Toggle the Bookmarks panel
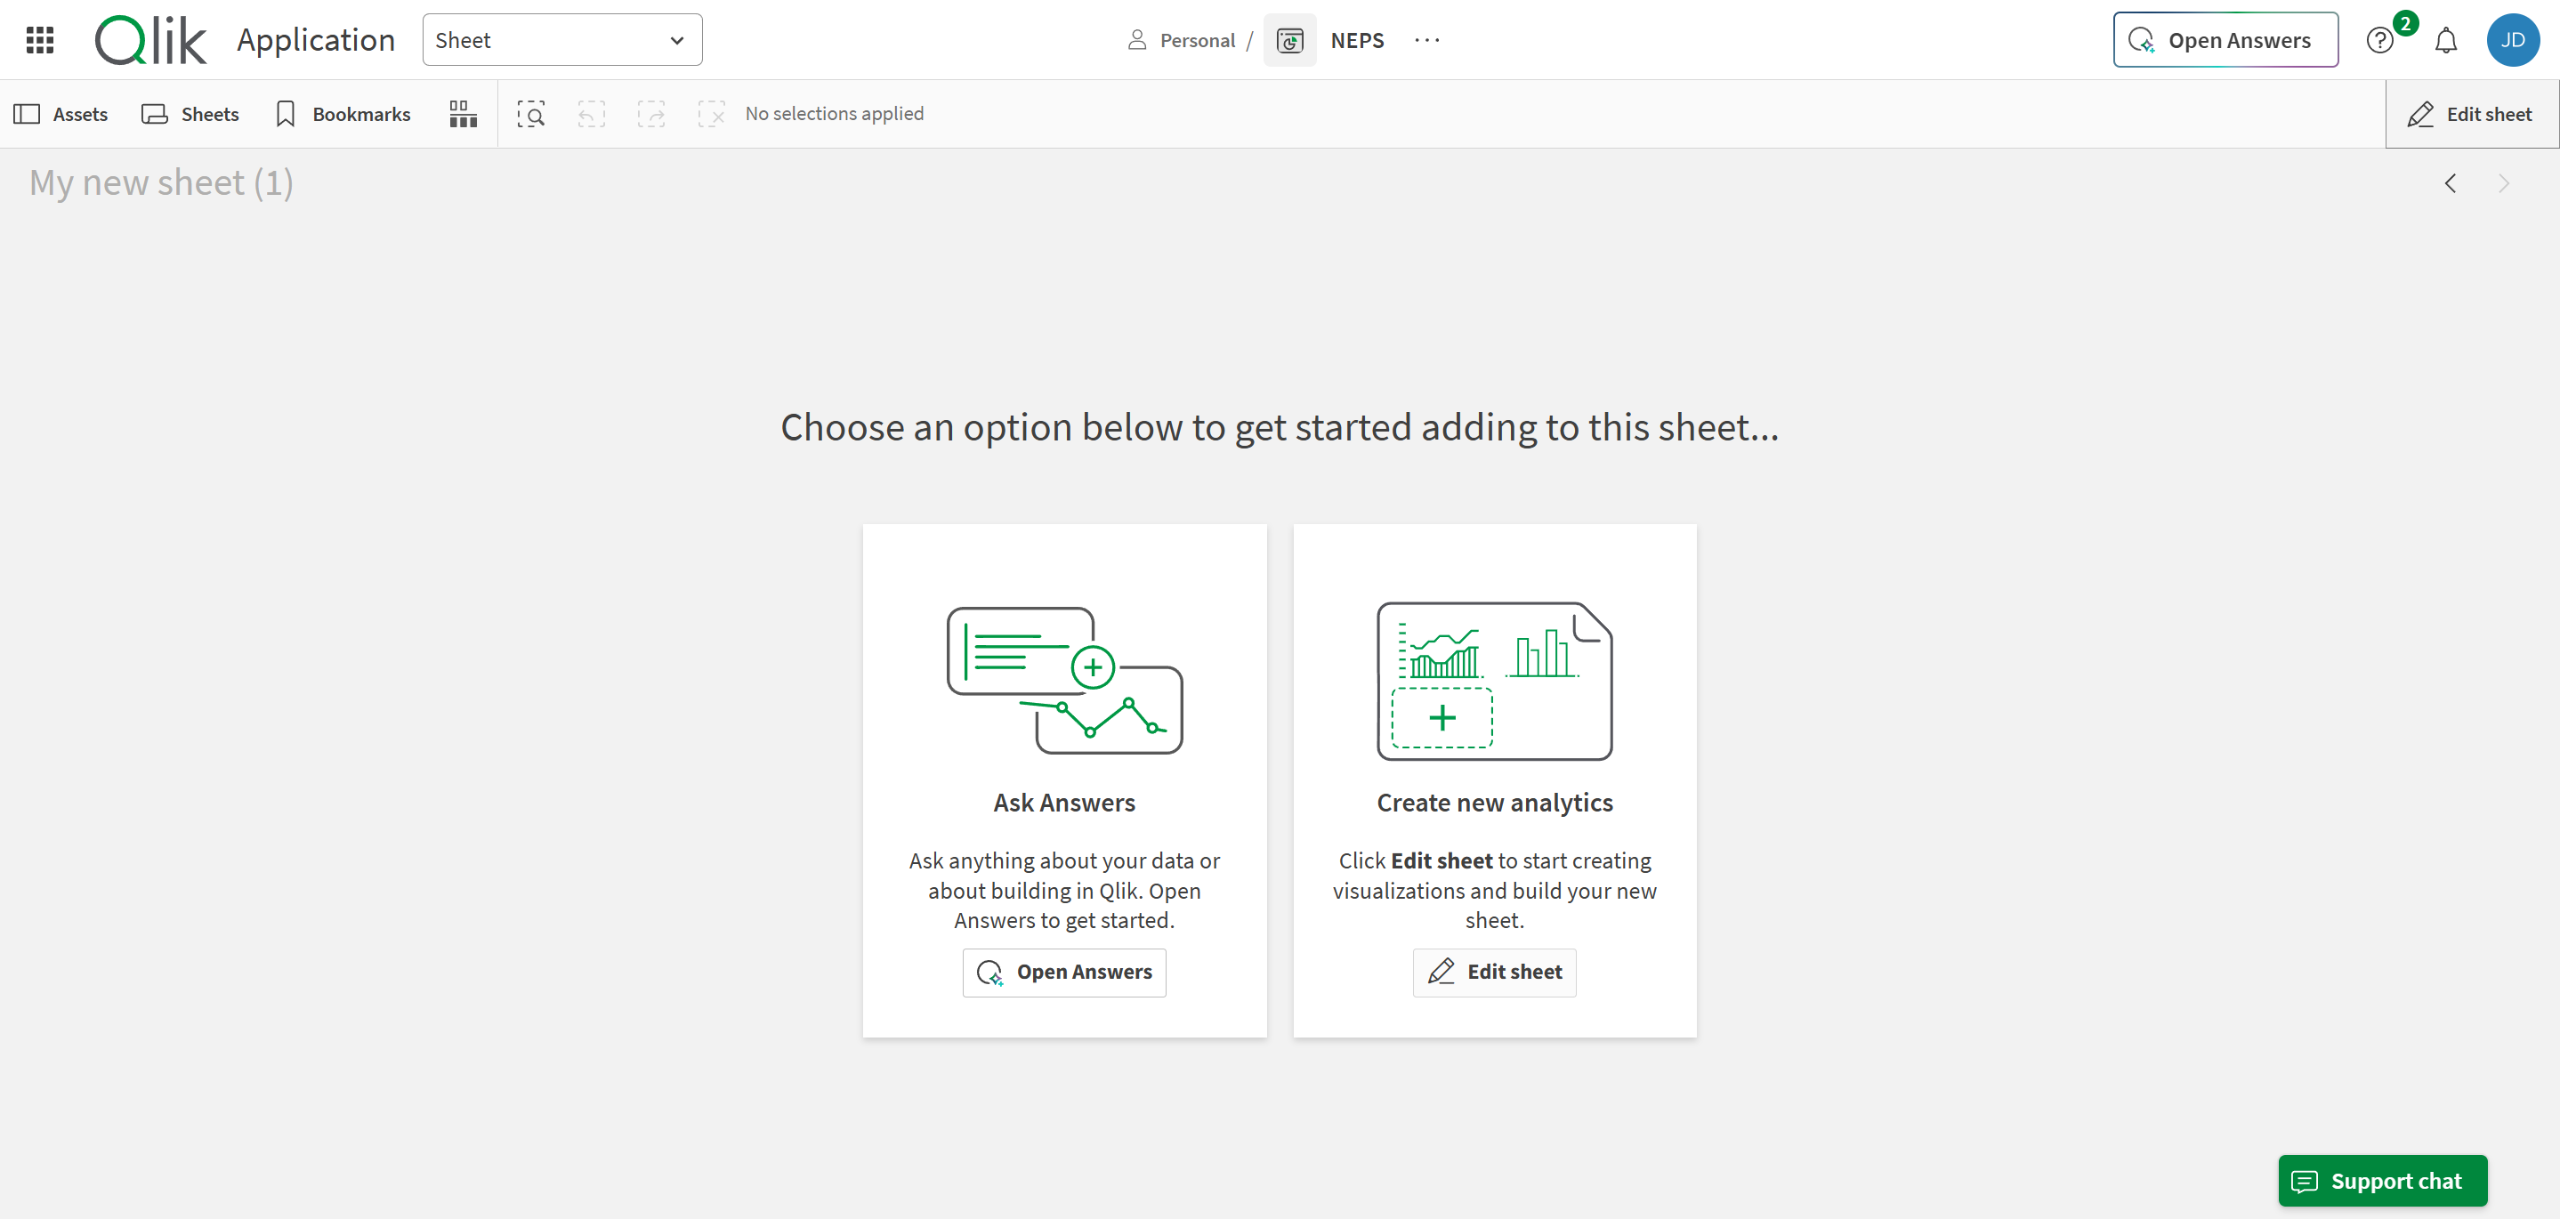 pyautogui.click(x=343, y=114)
